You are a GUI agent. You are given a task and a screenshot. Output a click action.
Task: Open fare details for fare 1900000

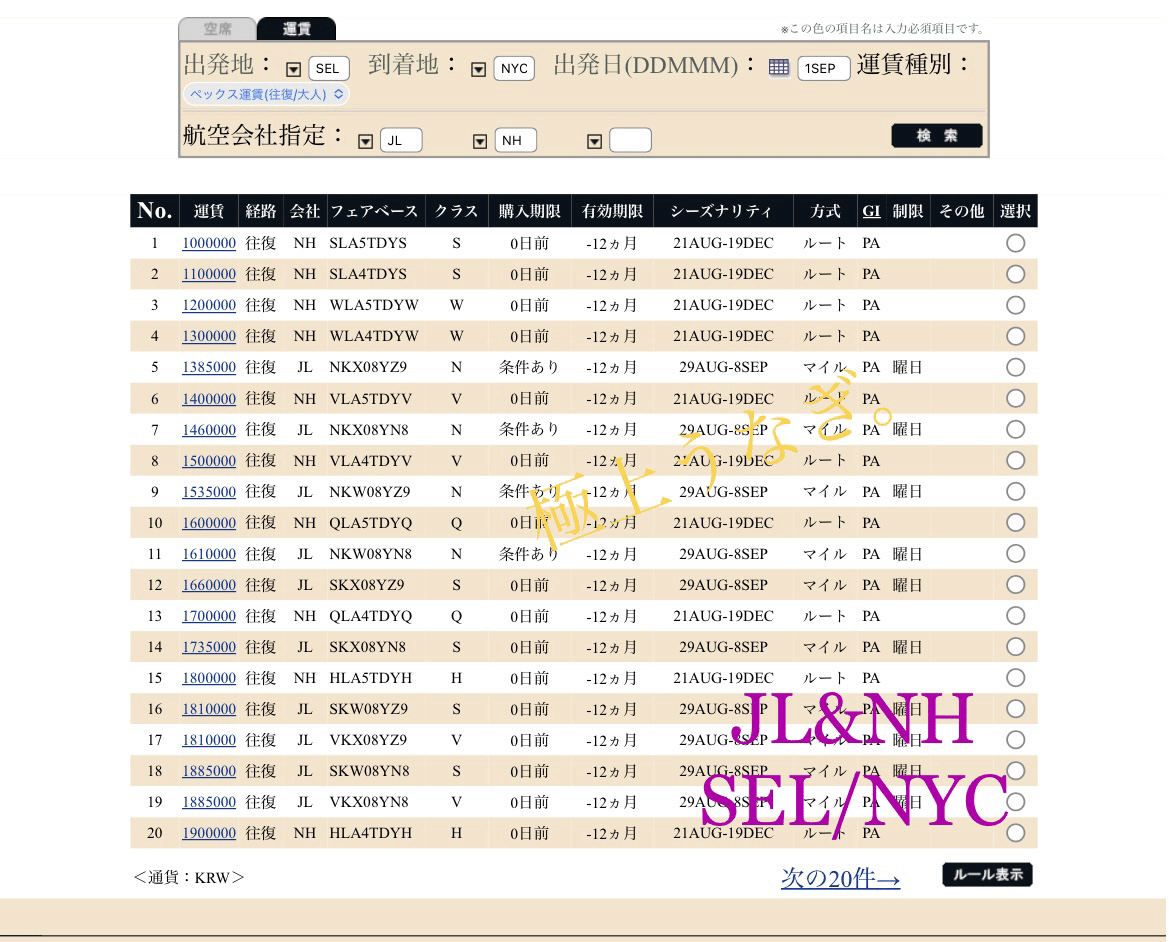208,832
